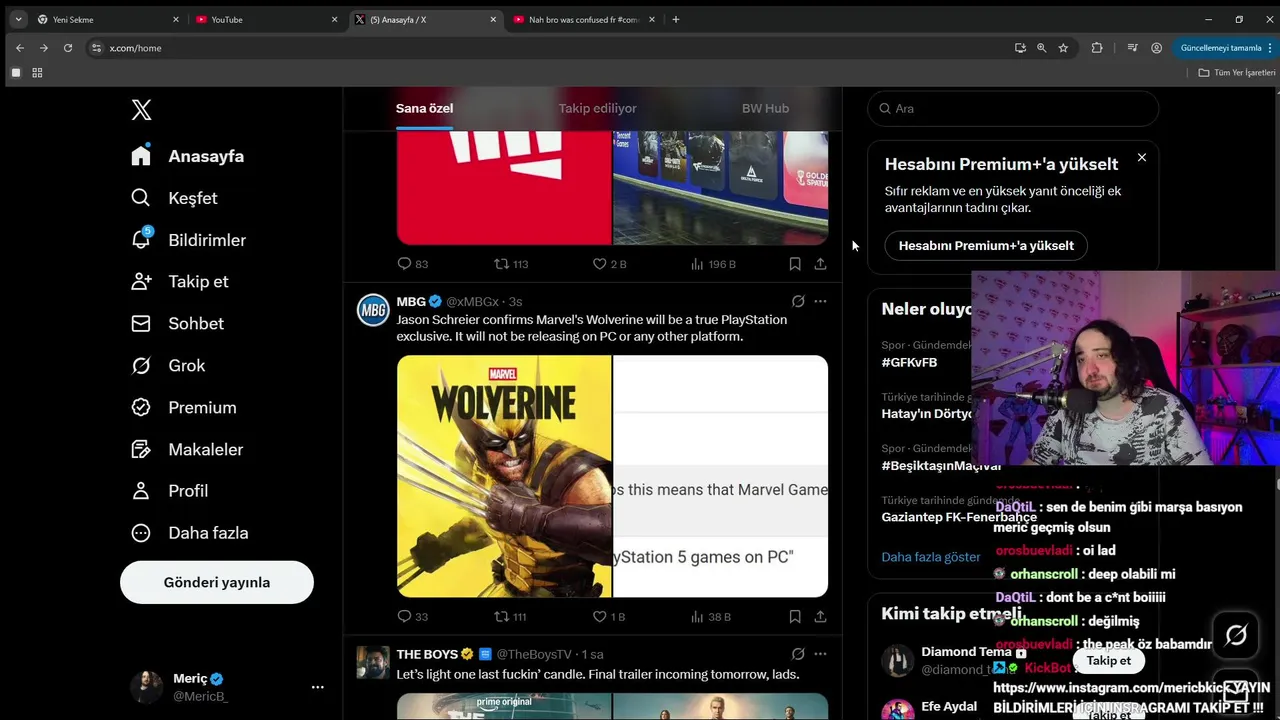
Task: Open the floating Grok button
Action: (x=1236, y=635)
